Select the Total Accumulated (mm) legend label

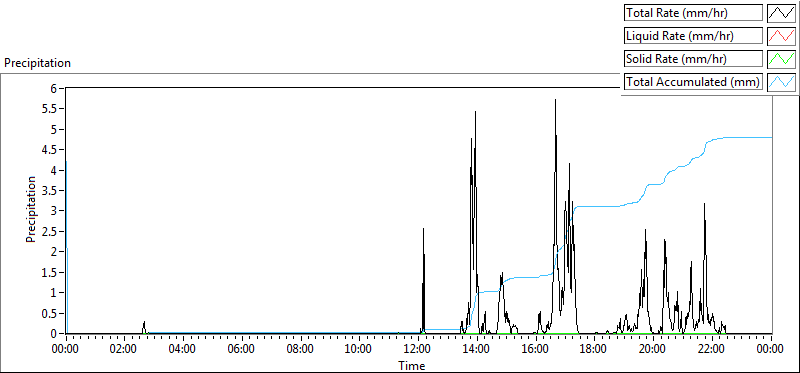(693, 82)
